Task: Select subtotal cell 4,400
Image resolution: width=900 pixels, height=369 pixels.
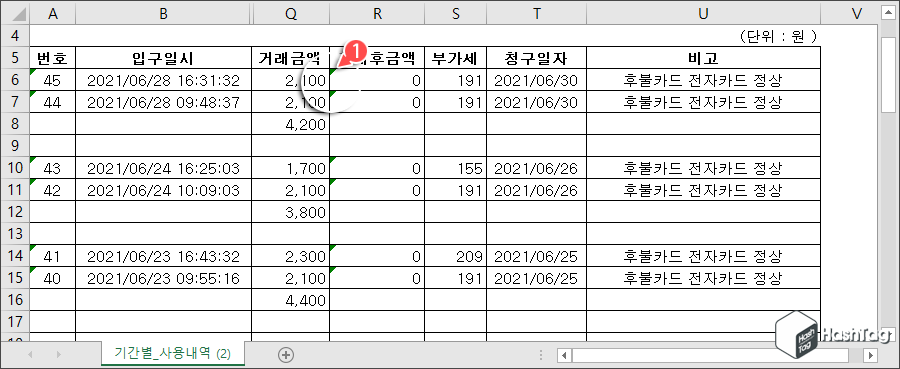Action: click(x=290, y=300)
